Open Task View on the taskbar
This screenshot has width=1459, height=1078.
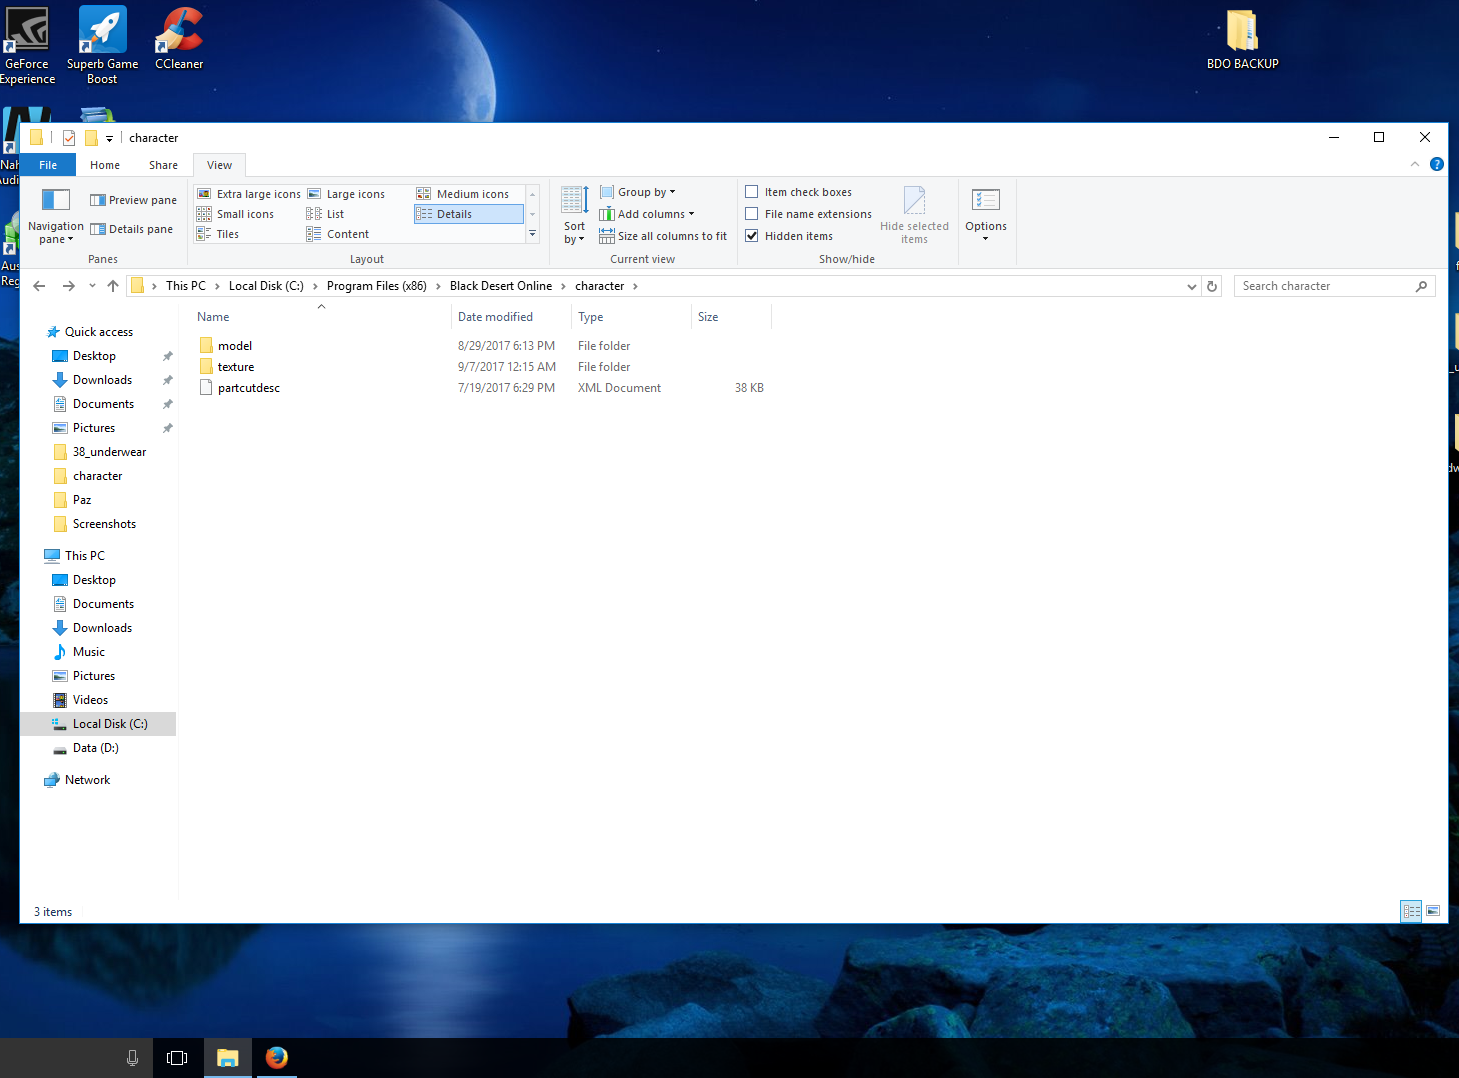point(177,1057)
